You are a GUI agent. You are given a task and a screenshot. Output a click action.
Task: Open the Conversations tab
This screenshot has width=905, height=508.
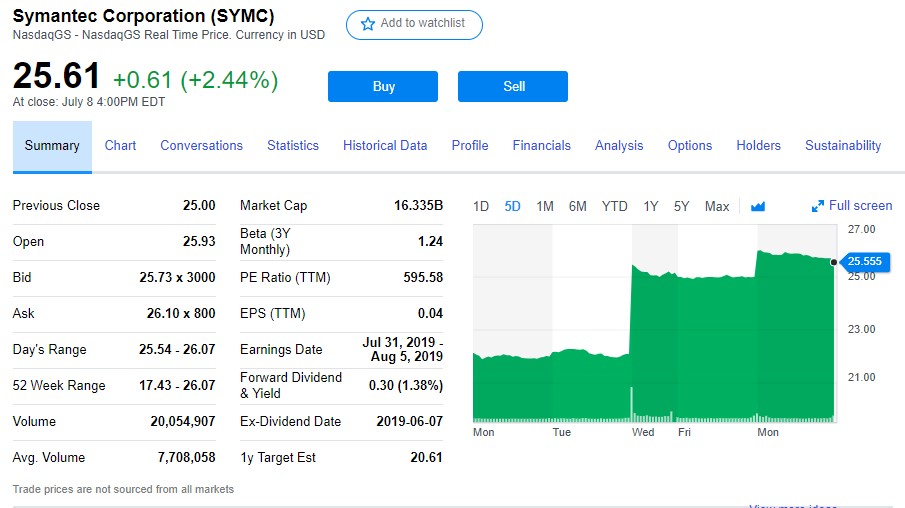point(201,145)
